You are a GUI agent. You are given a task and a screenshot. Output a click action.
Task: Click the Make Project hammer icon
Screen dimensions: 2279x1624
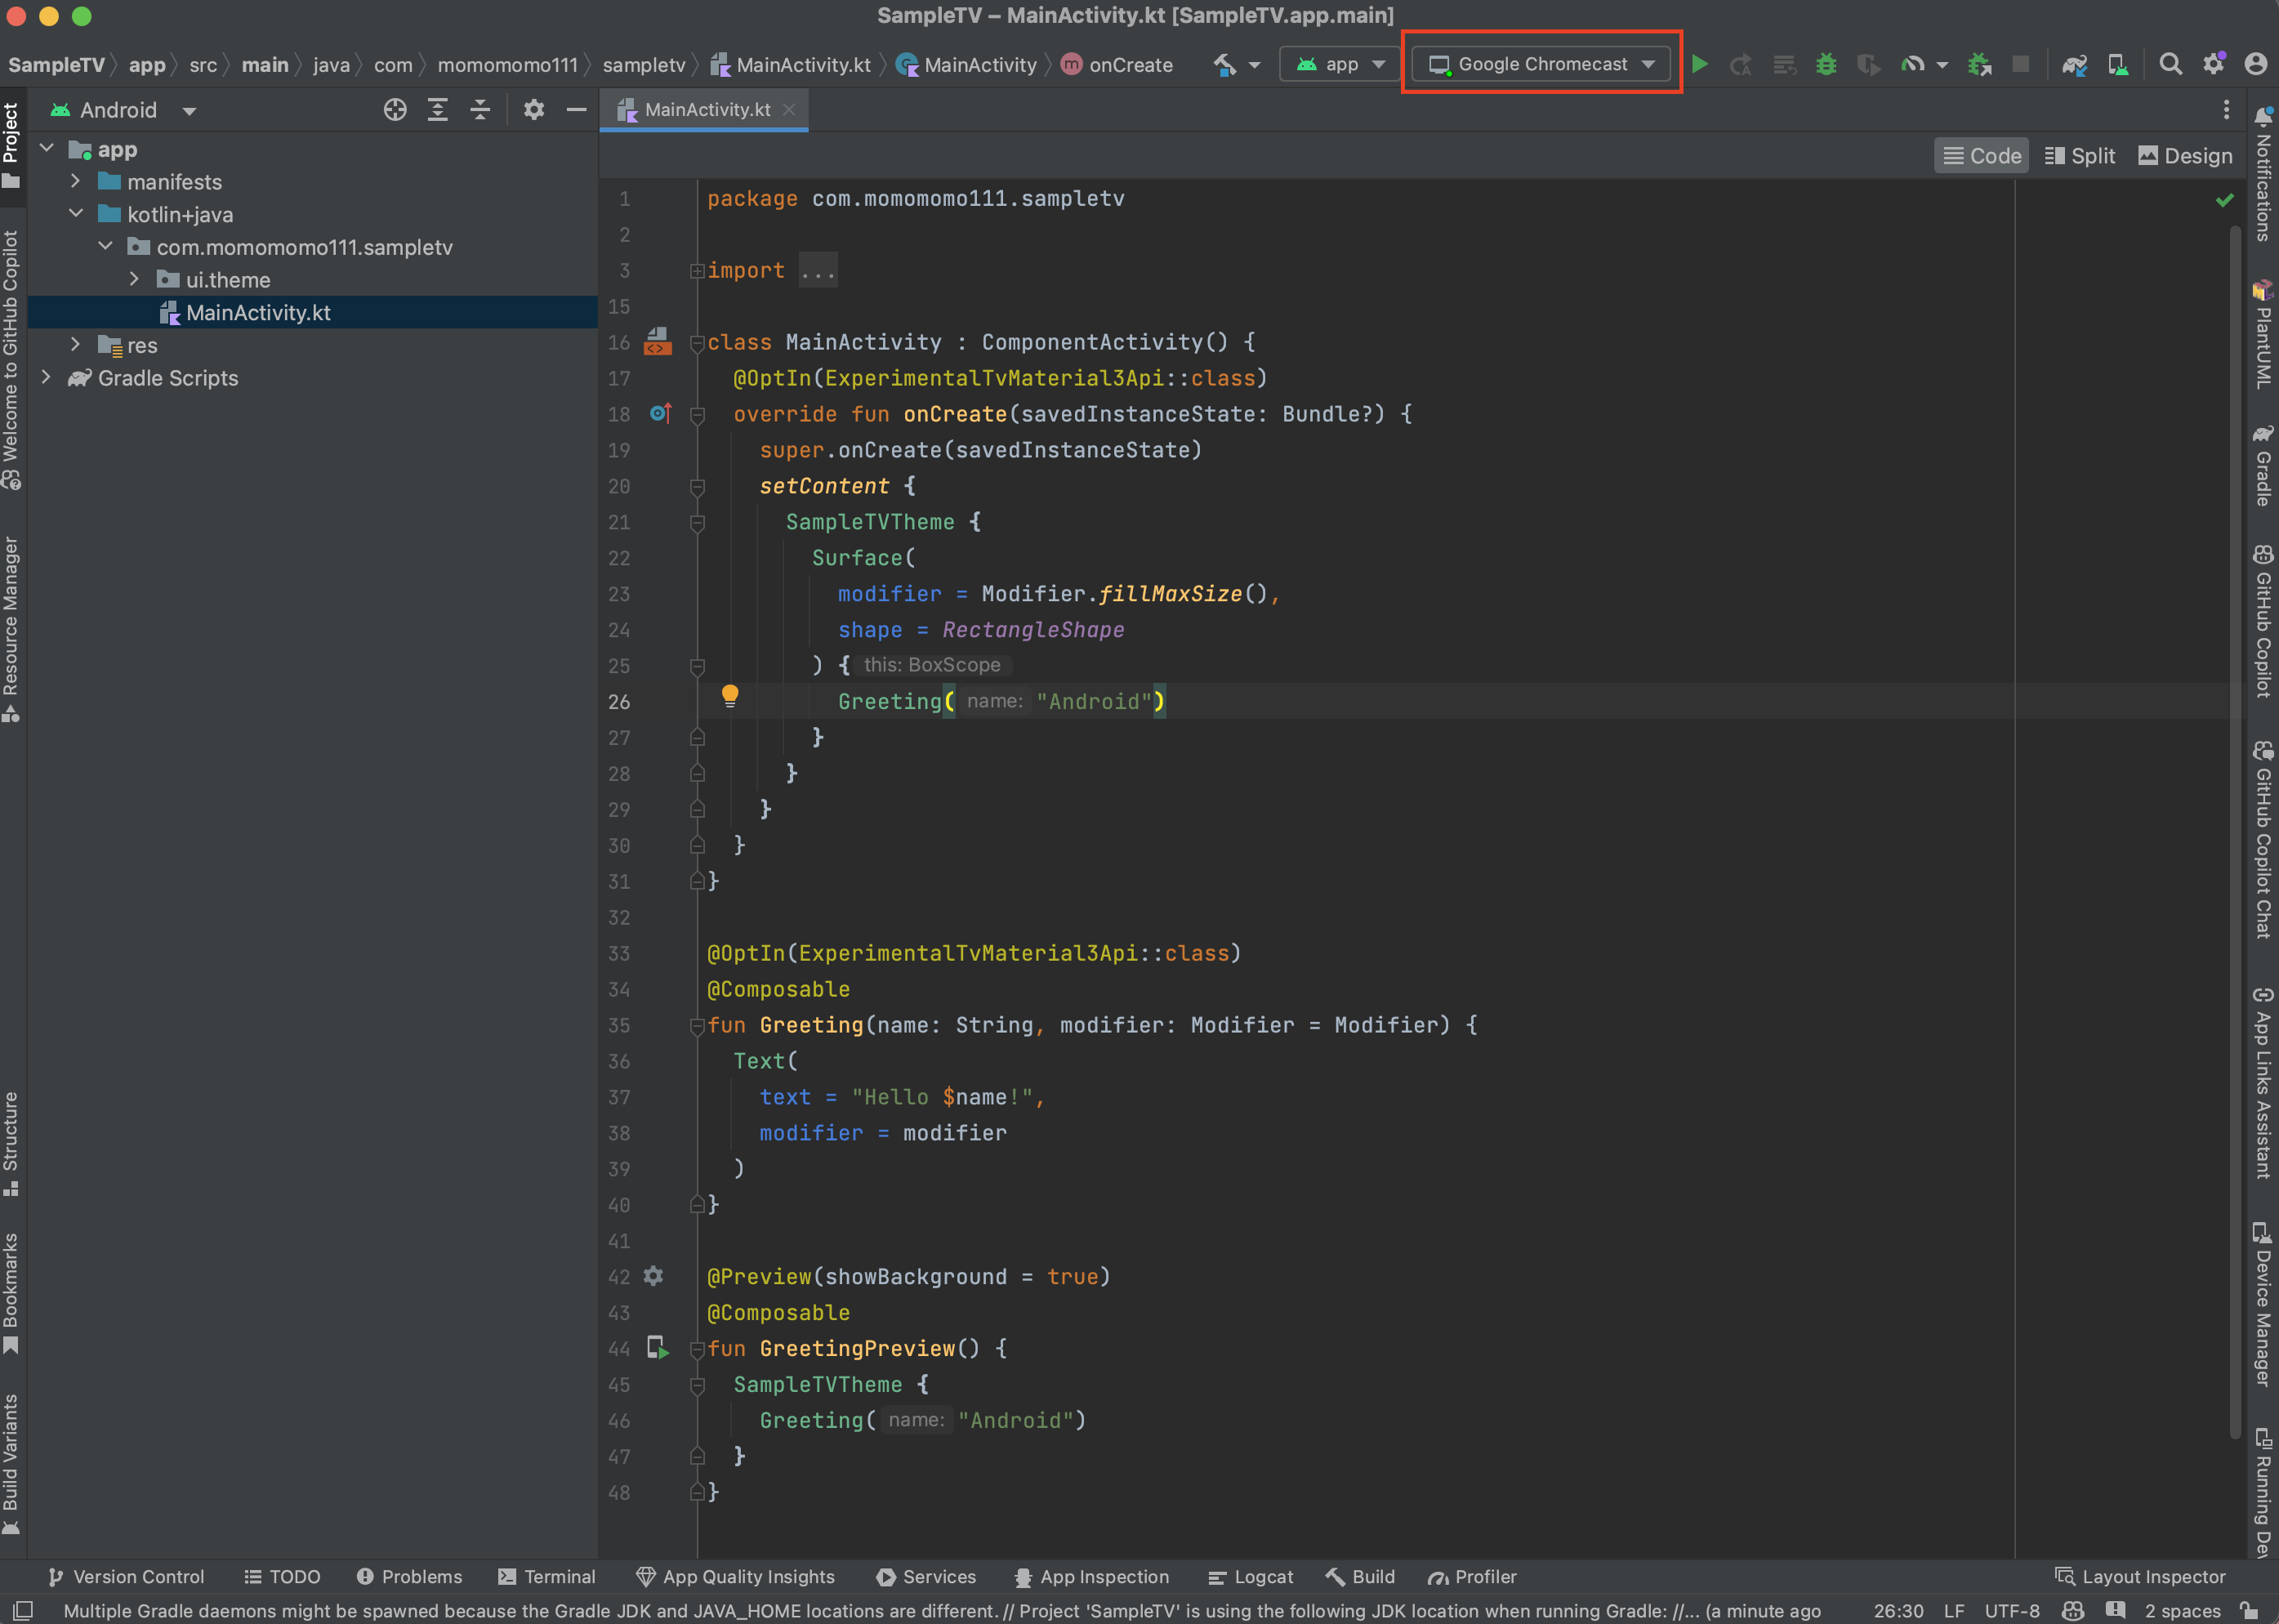click(x=1224, y=65)
